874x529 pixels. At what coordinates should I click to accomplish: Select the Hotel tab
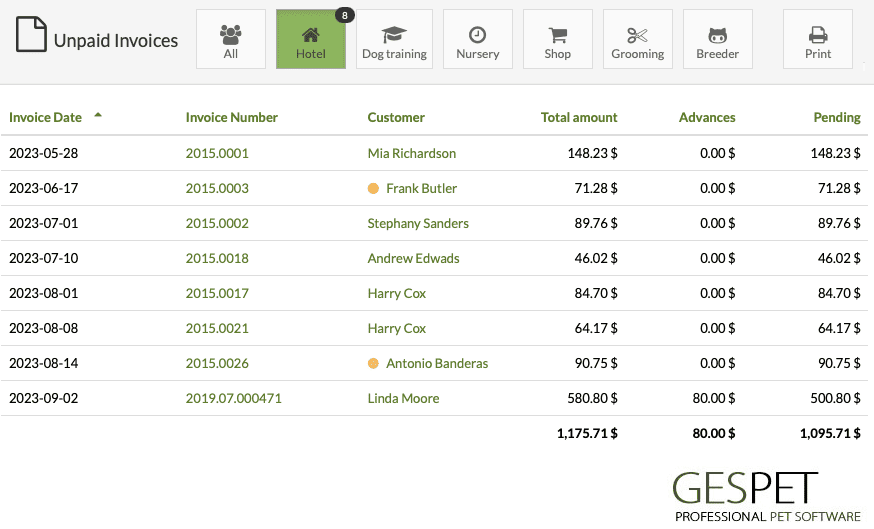310,39
